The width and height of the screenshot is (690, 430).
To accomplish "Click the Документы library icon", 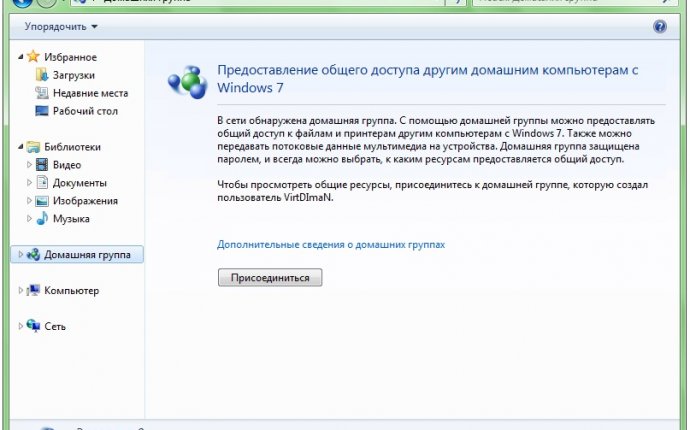I will pyautogui.click(x=42, y=182).
